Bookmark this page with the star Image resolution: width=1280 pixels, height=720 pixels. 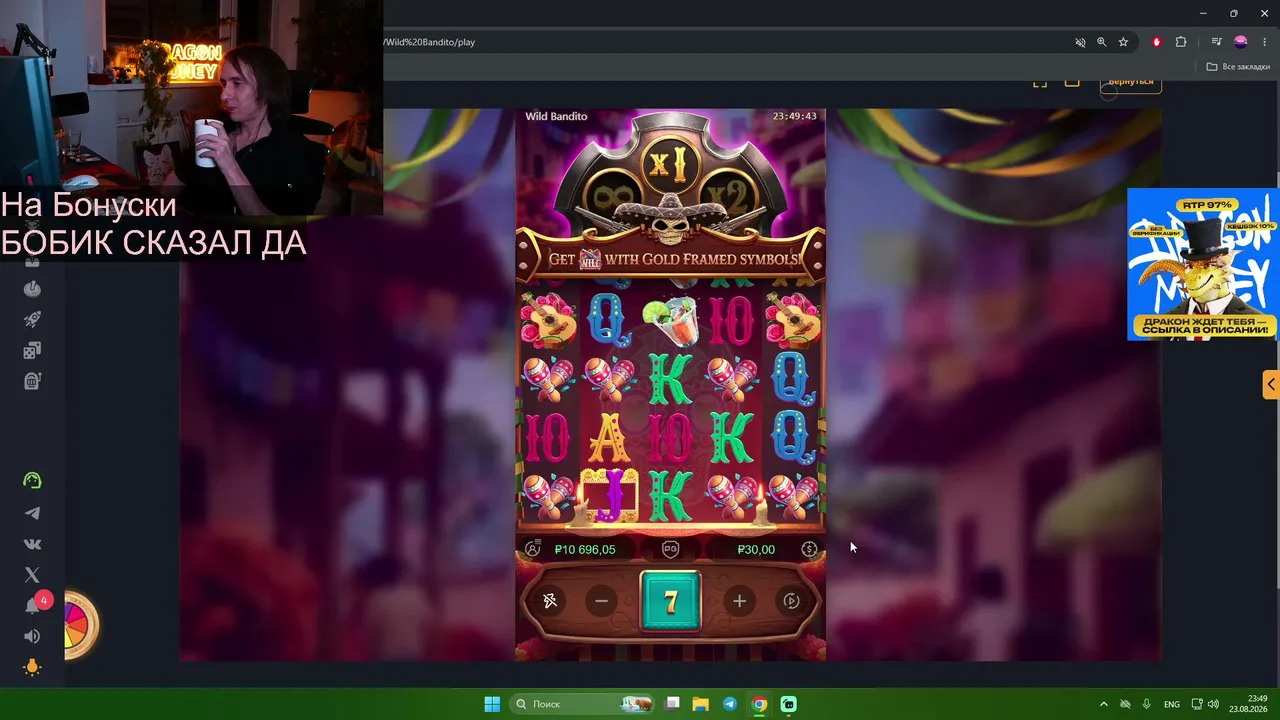coord(1123,42)
